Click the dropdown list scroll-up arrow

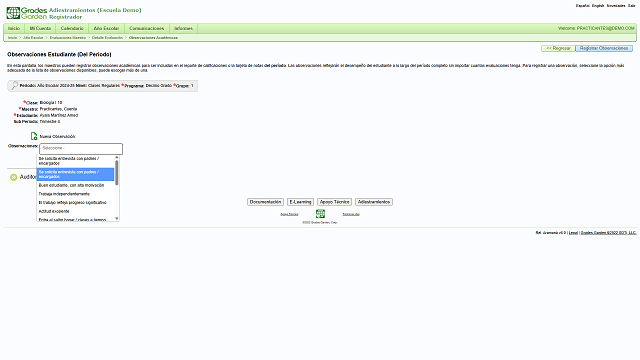tap(117, 158)
